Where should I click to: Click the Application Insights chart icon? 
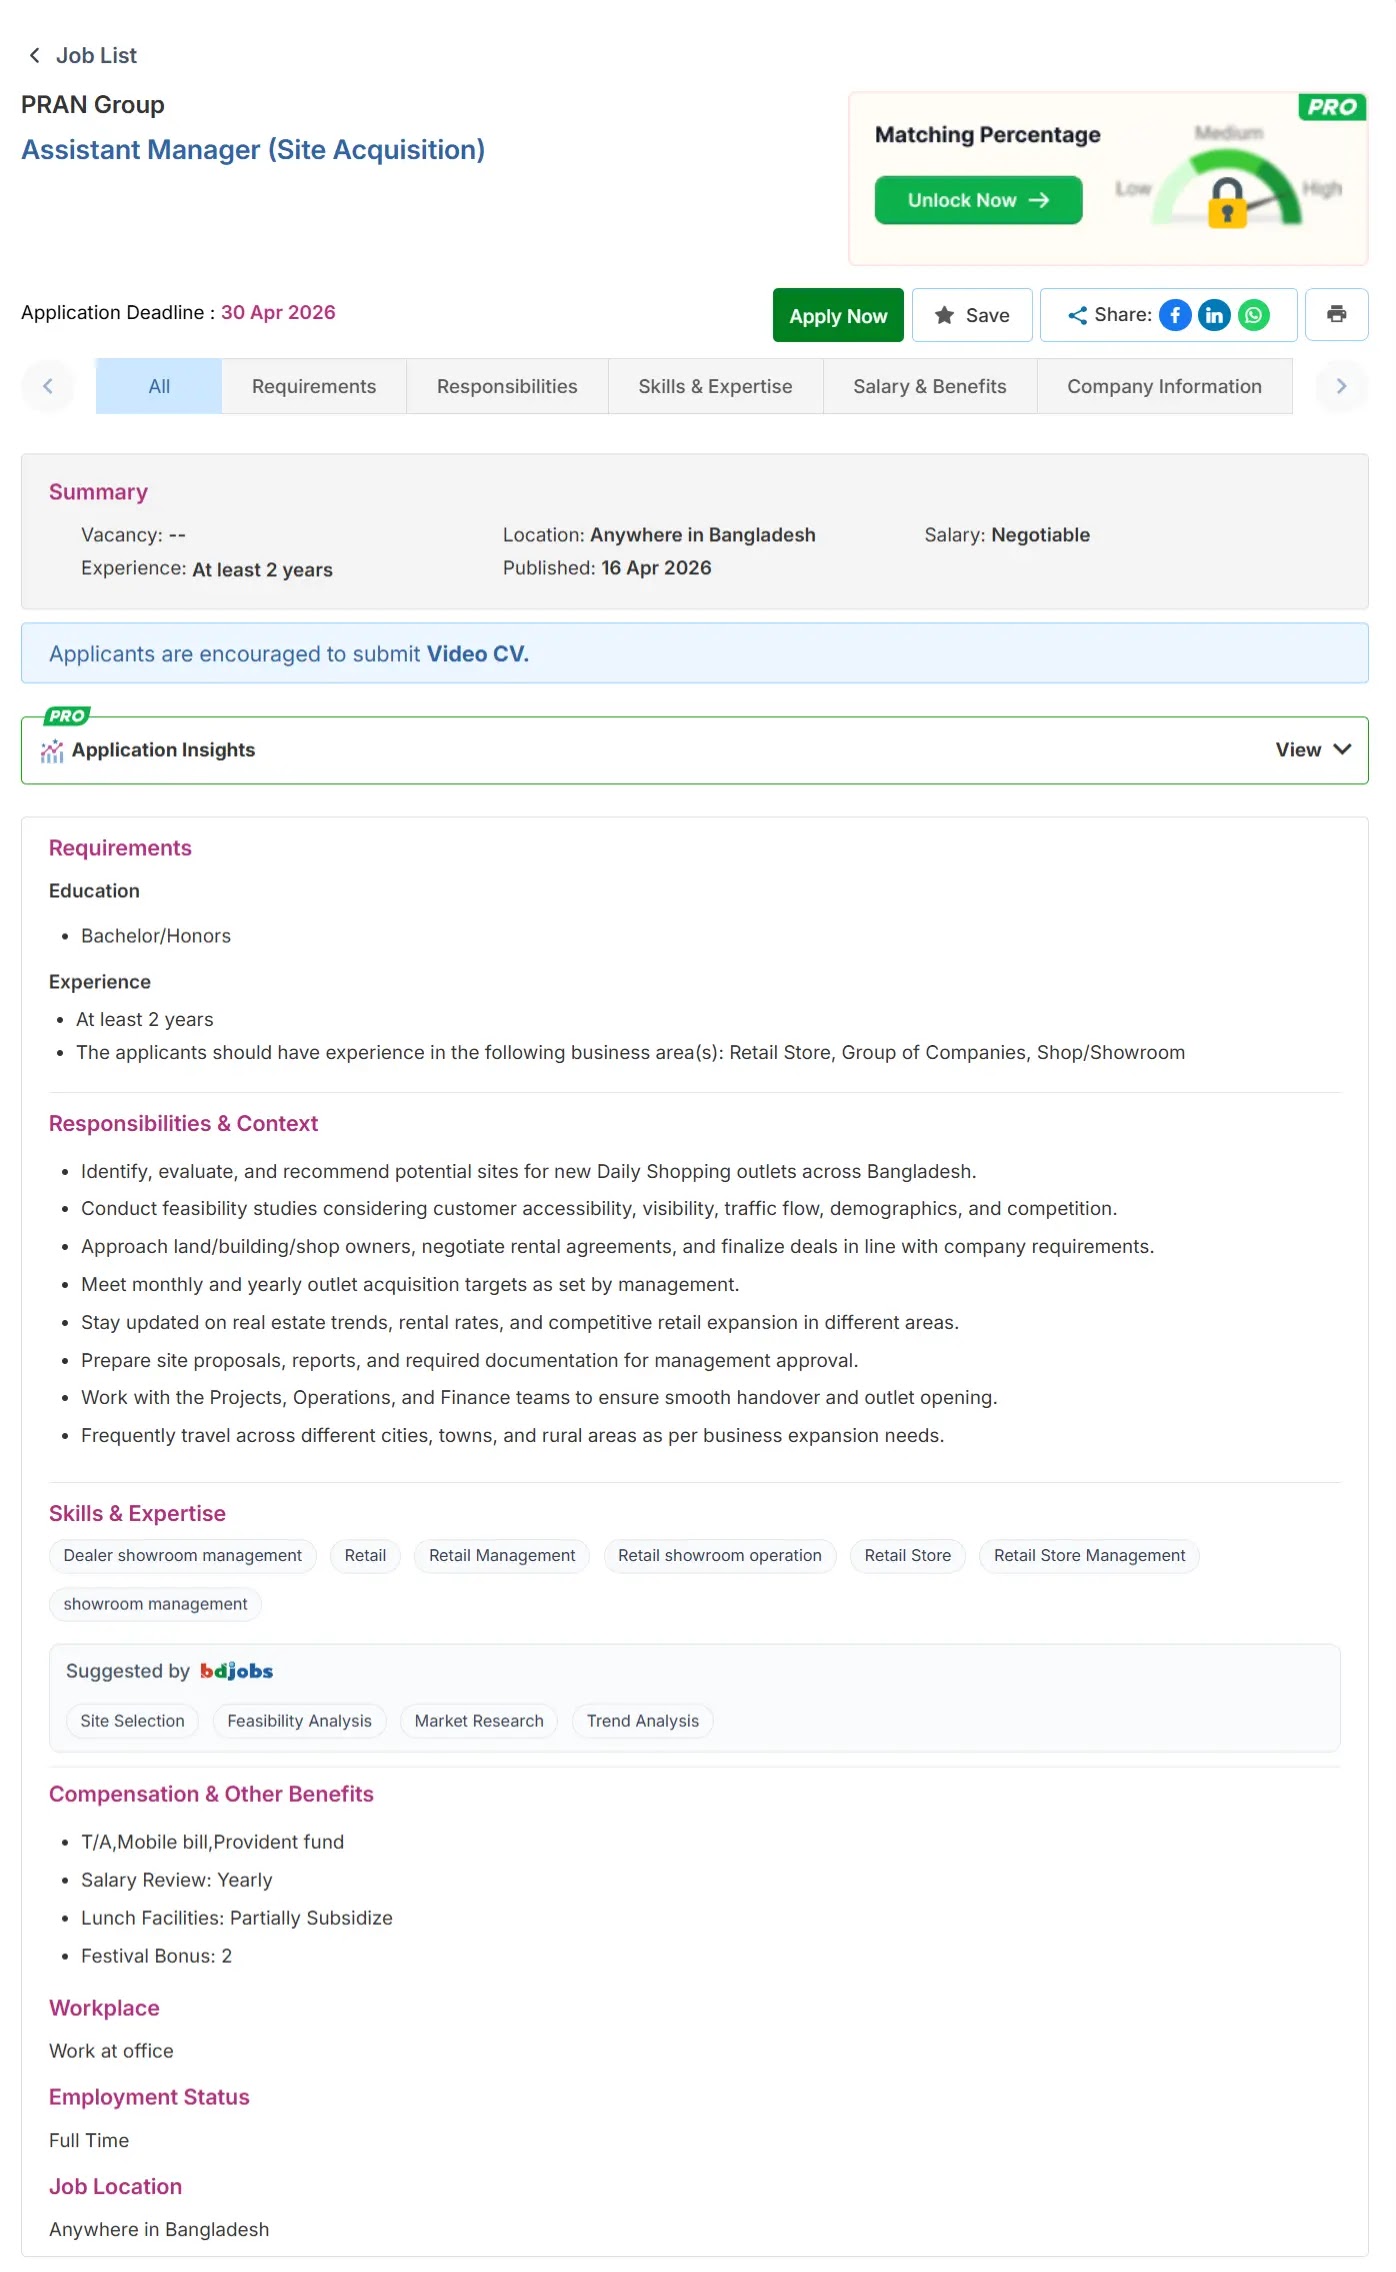tap(52, 751)
